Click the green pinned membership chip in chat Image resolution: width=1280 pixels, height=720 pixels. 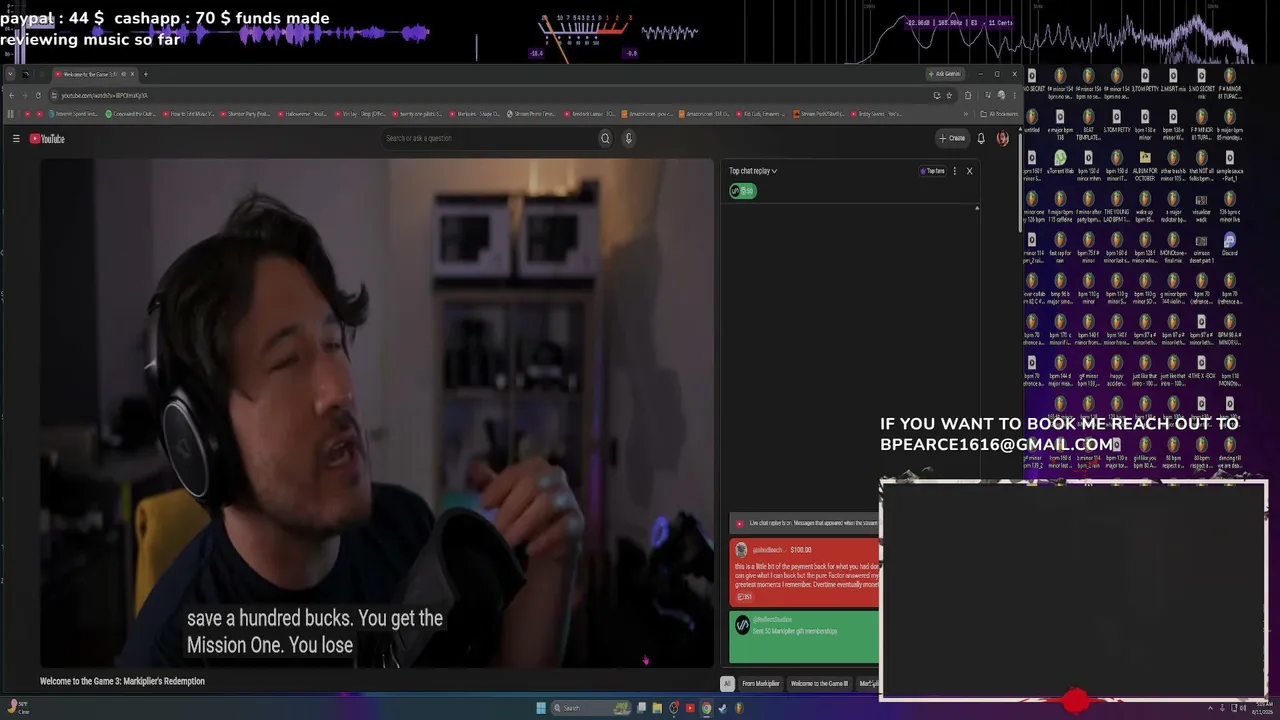point(743,191)
